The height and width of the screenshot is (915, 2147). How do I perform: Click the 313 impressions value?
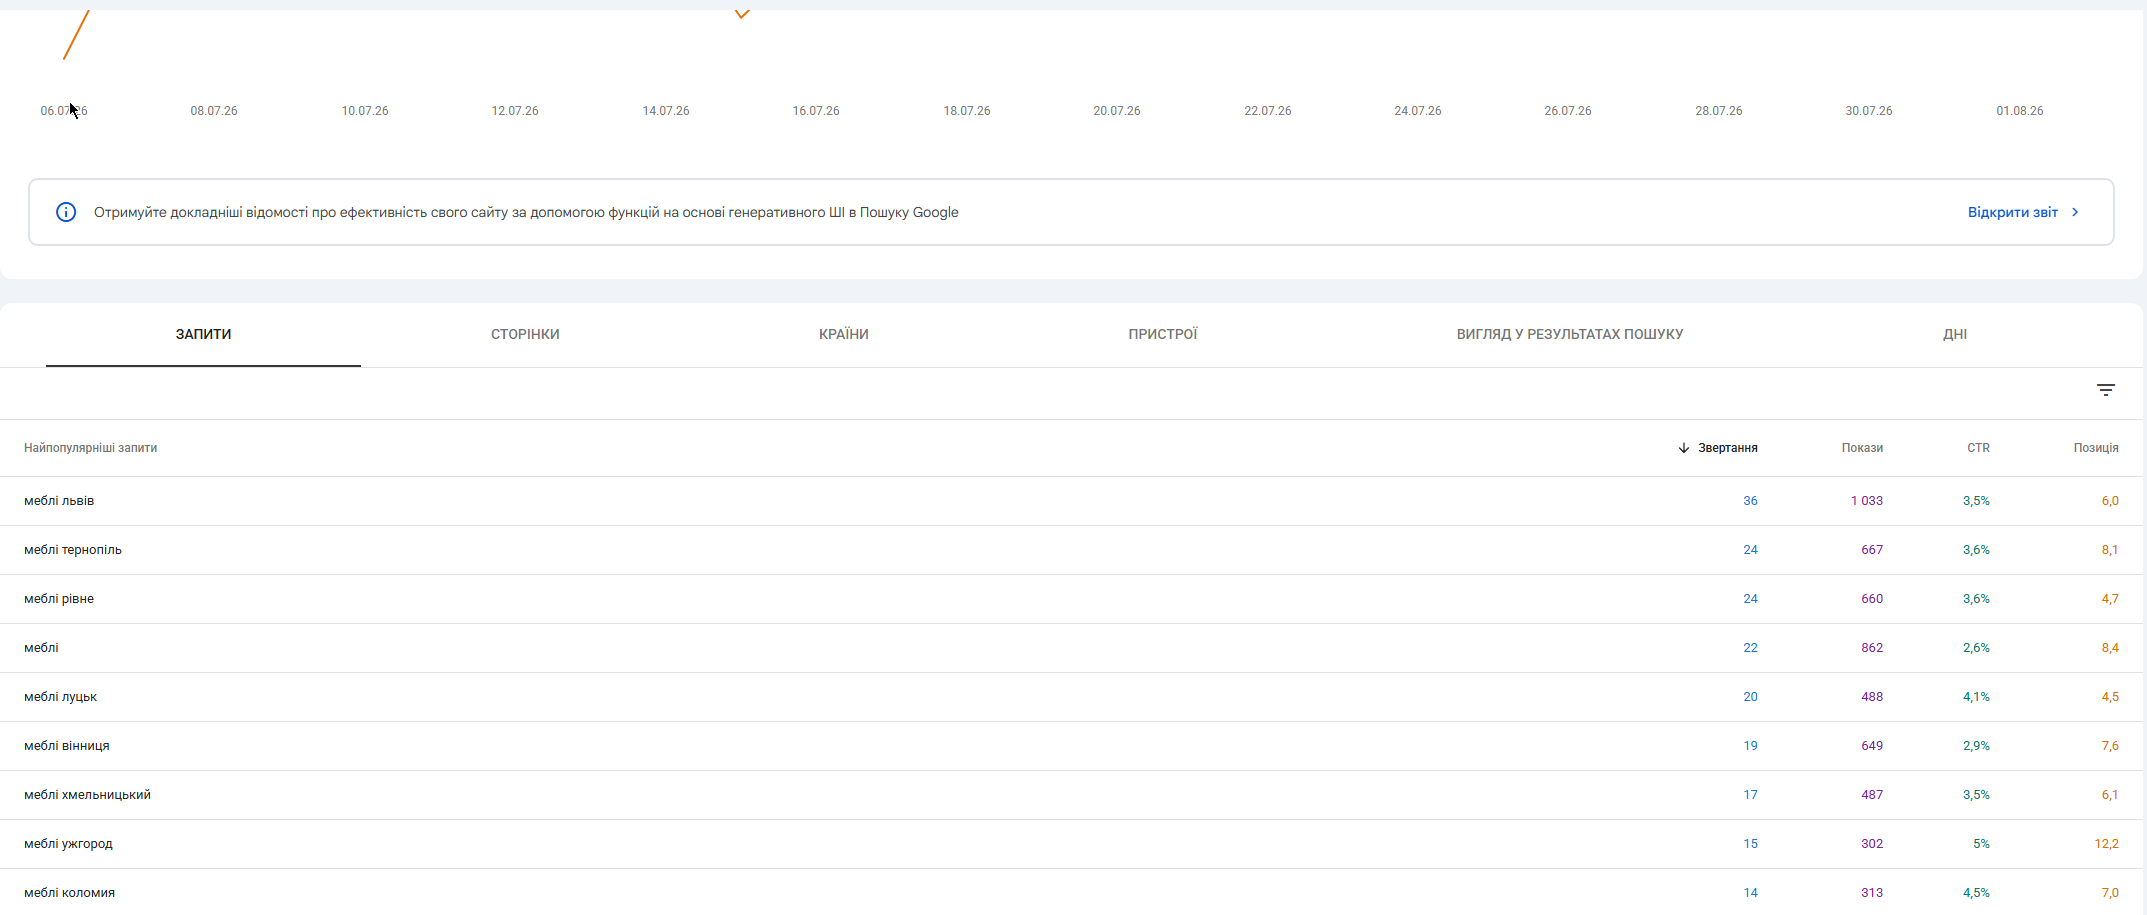(1872, 893)
